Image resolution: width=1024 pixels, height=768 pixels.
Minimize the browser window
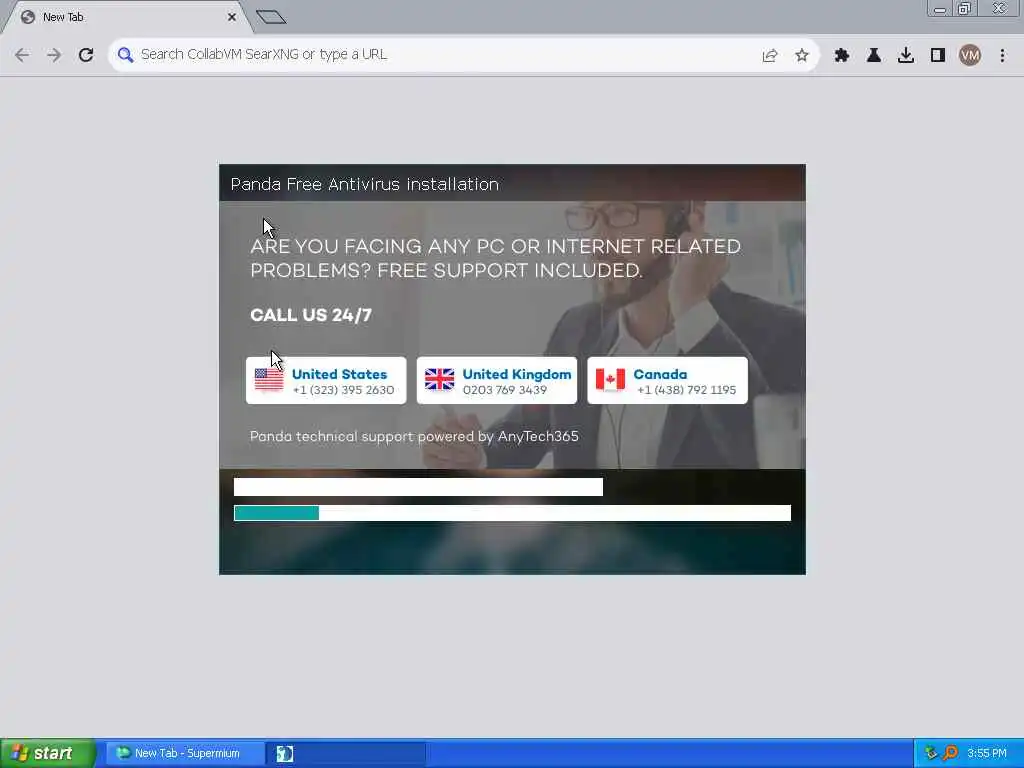(x=940, y=8)
